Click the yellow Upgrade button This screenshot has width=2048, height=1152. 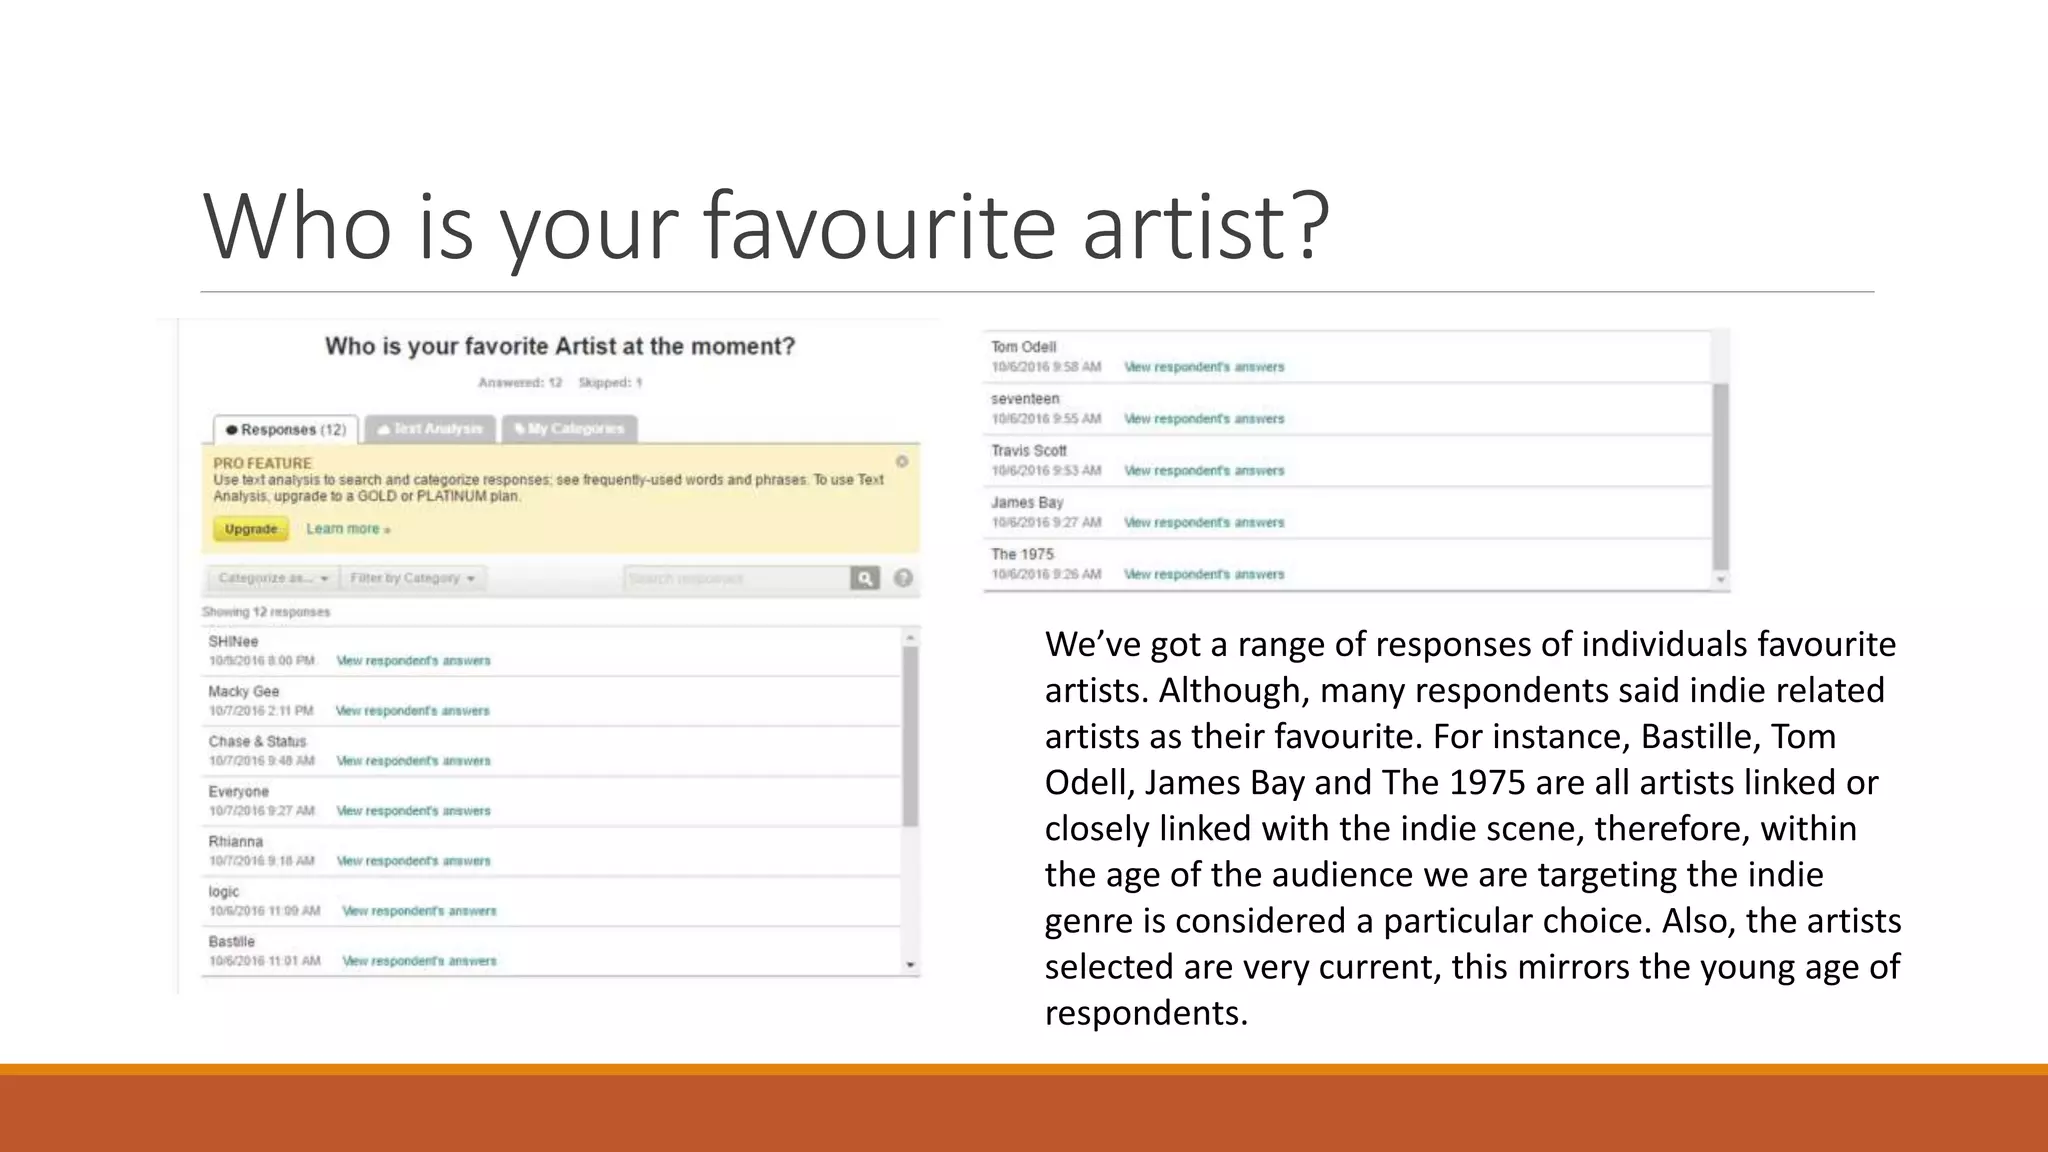pyautogui.click(x=251, y=529)
